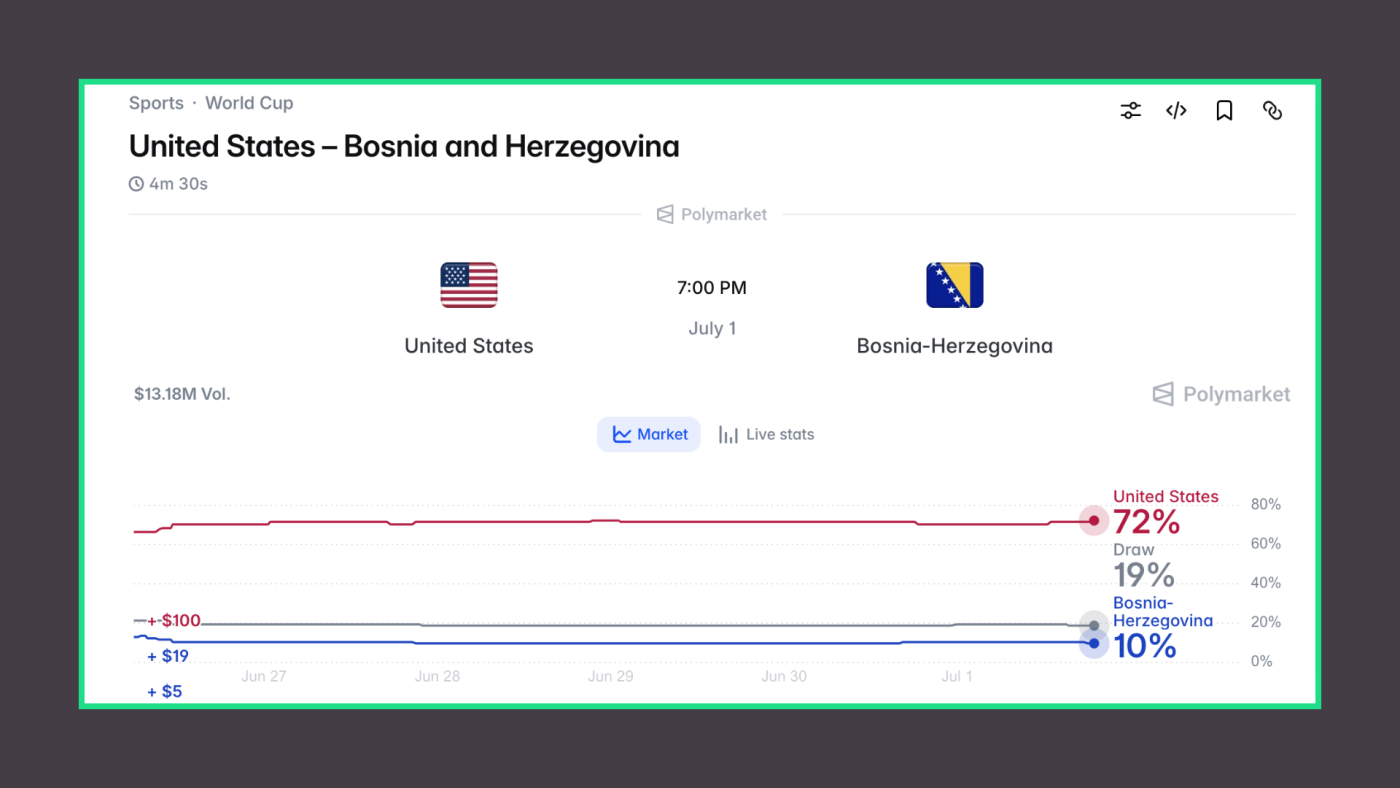
Task: Click the Polymarket watermark near the volume
Action: [1221, 394]
